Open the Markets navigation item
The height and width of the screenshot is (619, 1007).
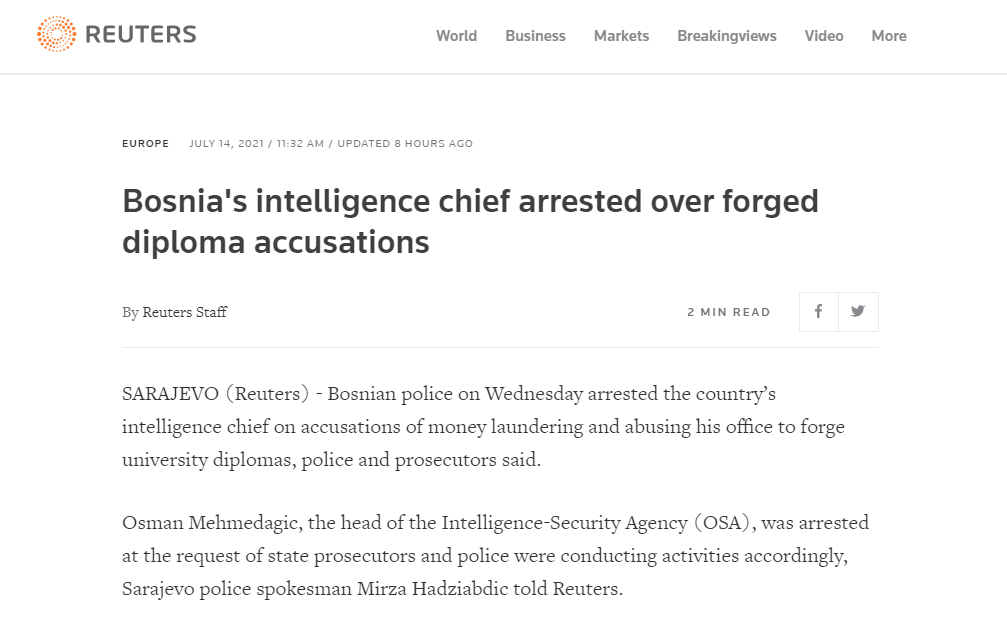621,36
